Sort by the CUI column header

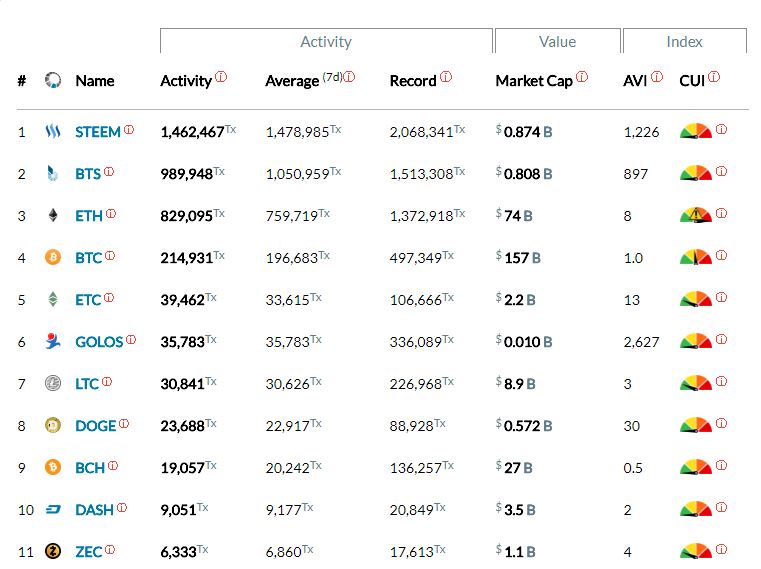coord(692,81)
